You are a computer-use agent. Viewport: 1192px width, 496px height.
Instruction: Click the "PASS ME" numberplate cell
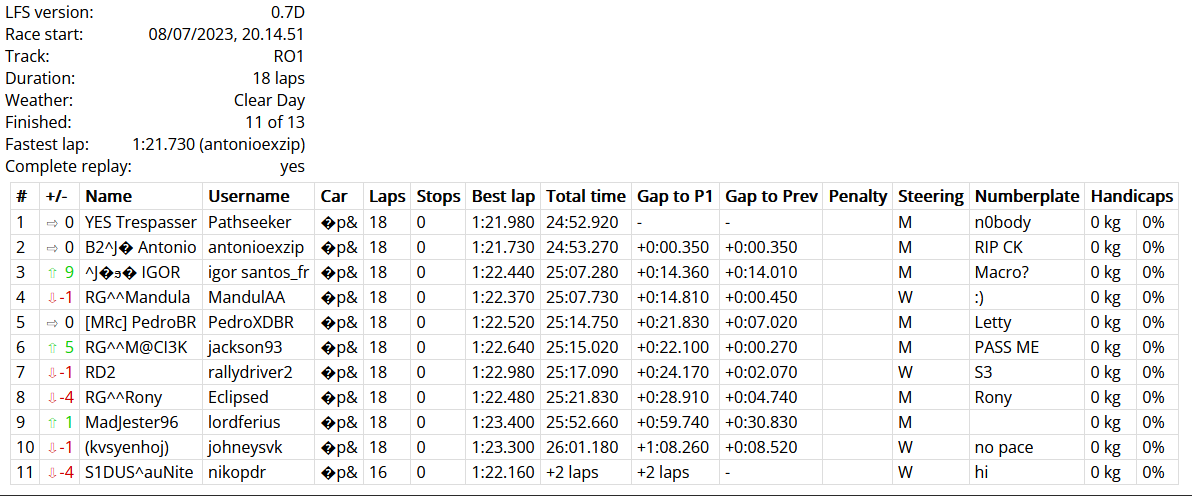tap(1006, 347)
